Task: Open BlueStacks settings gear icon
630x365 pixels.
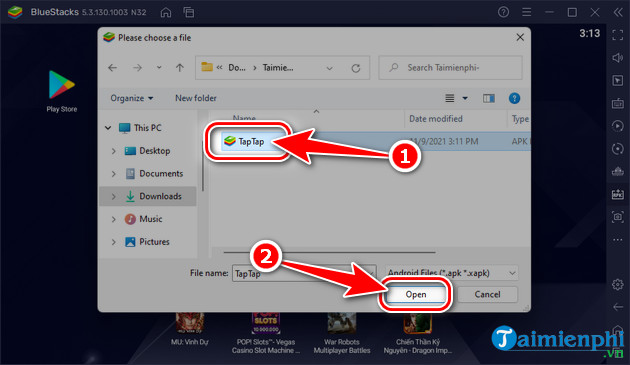Action: (618, 285)
